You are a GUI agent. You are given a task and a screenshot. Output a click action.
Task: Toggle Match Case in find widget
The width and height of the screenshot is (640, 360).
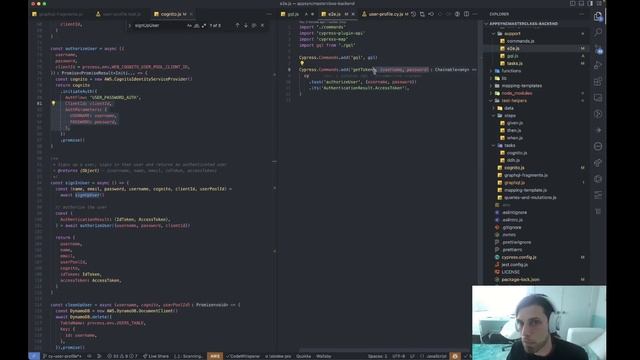(x=189, y=26)
